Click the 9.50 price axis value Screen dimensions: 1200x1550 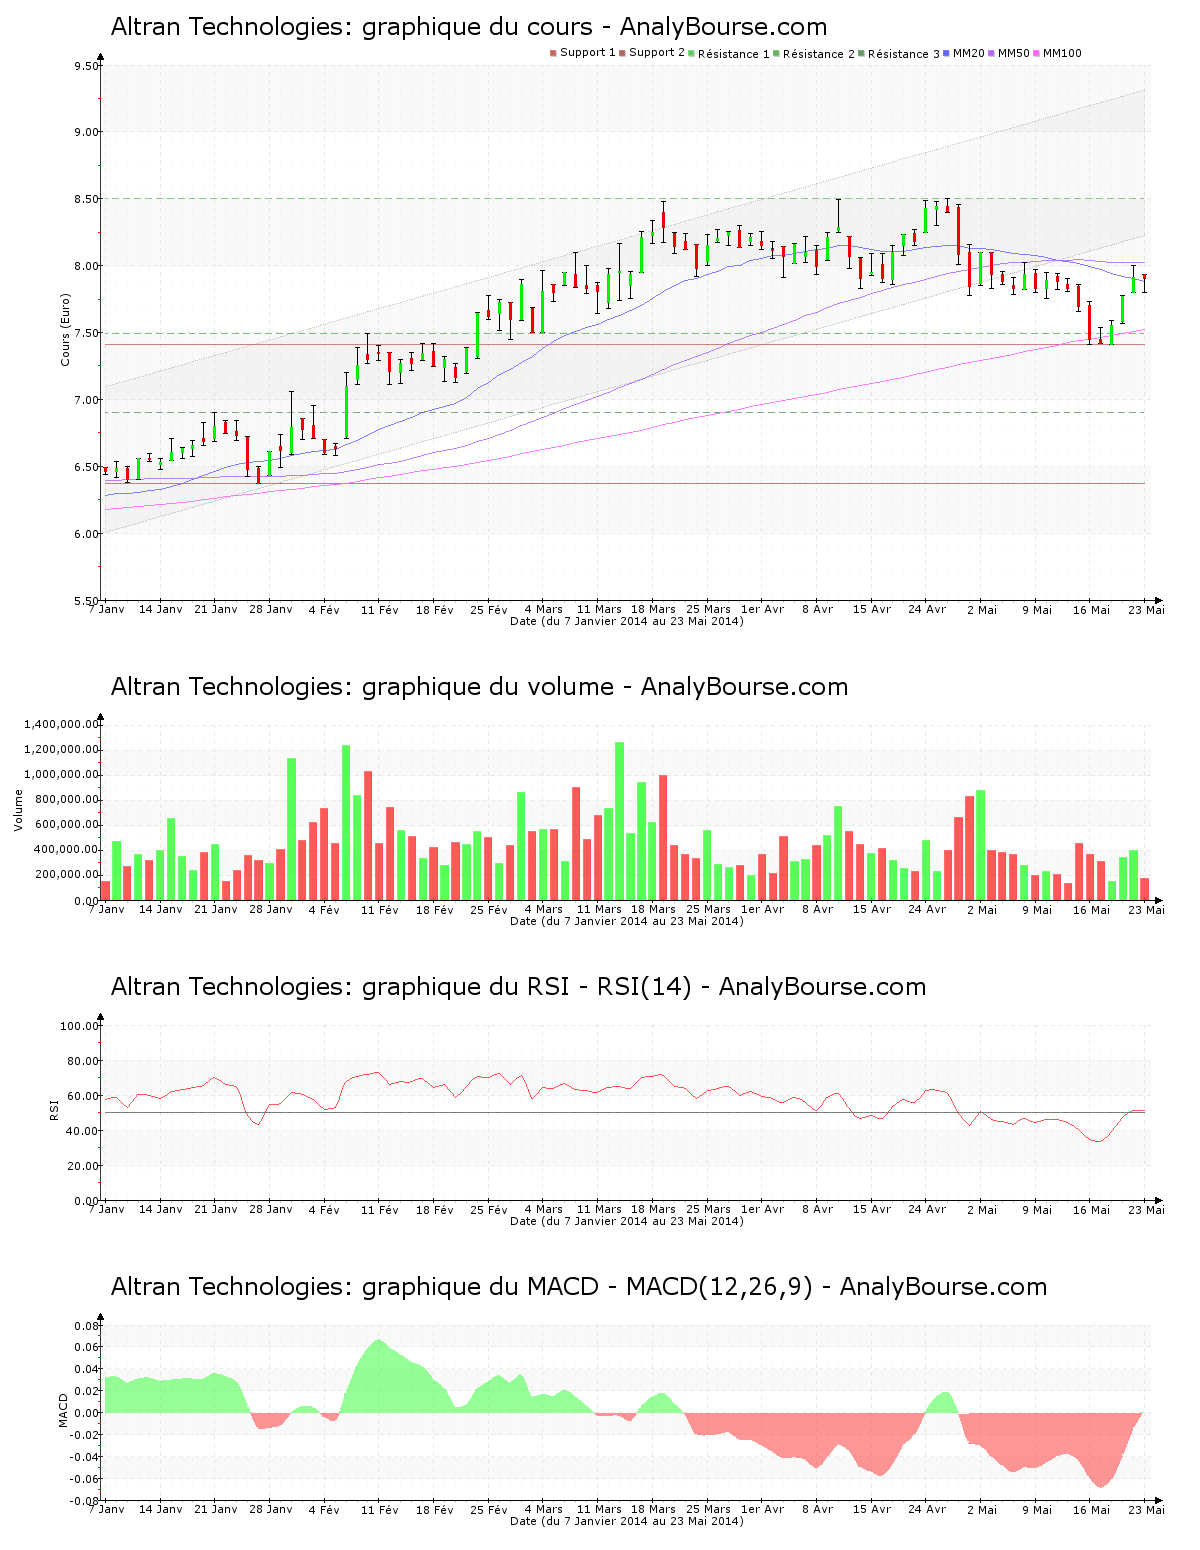pyautogui.click(x=86, y=66)
